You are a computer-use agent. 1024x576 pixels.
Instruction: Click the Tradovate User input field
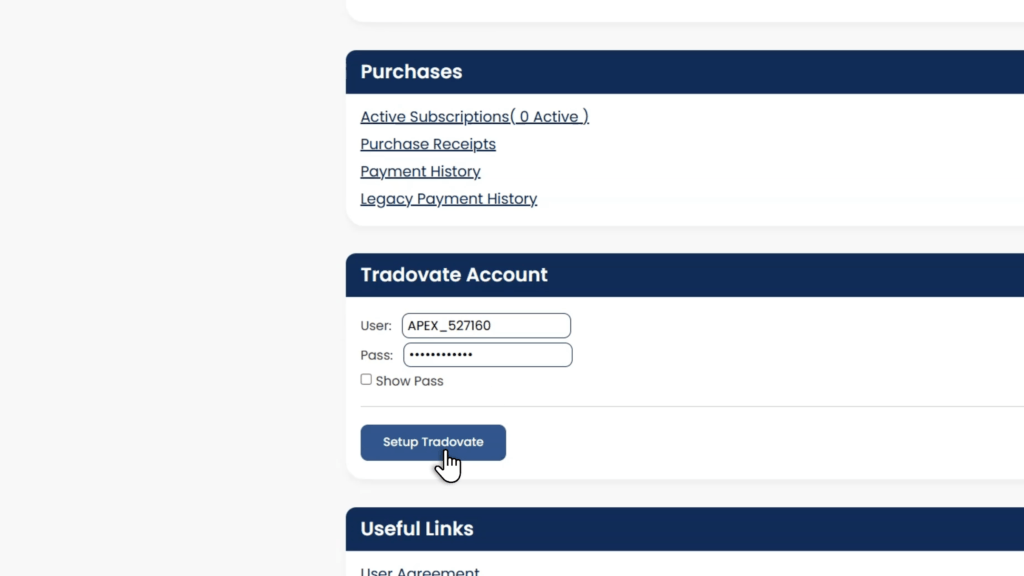pyautogui.click(x=486, y=326)
